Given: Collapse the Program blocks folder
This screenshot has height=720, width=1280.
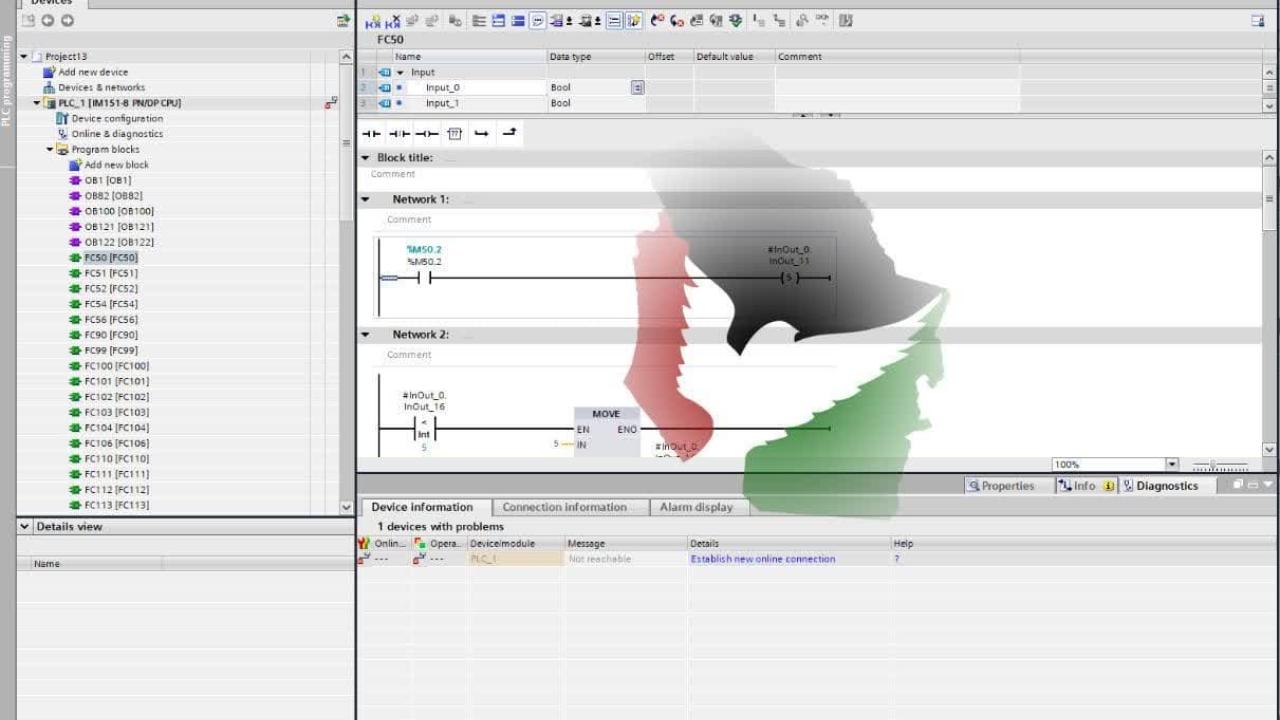Looking at the screenshot, I should click(x=50, y=149).
